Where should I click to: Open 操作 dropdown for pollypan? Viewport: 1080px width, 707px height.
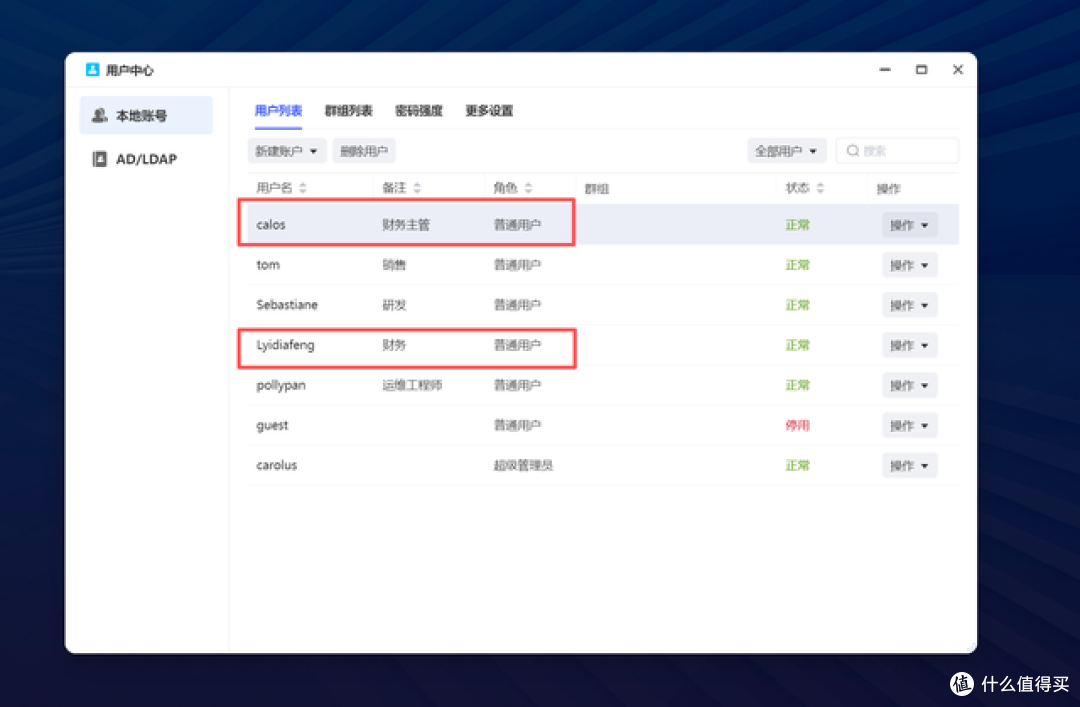pyautogui.click(x=909, y=385)
